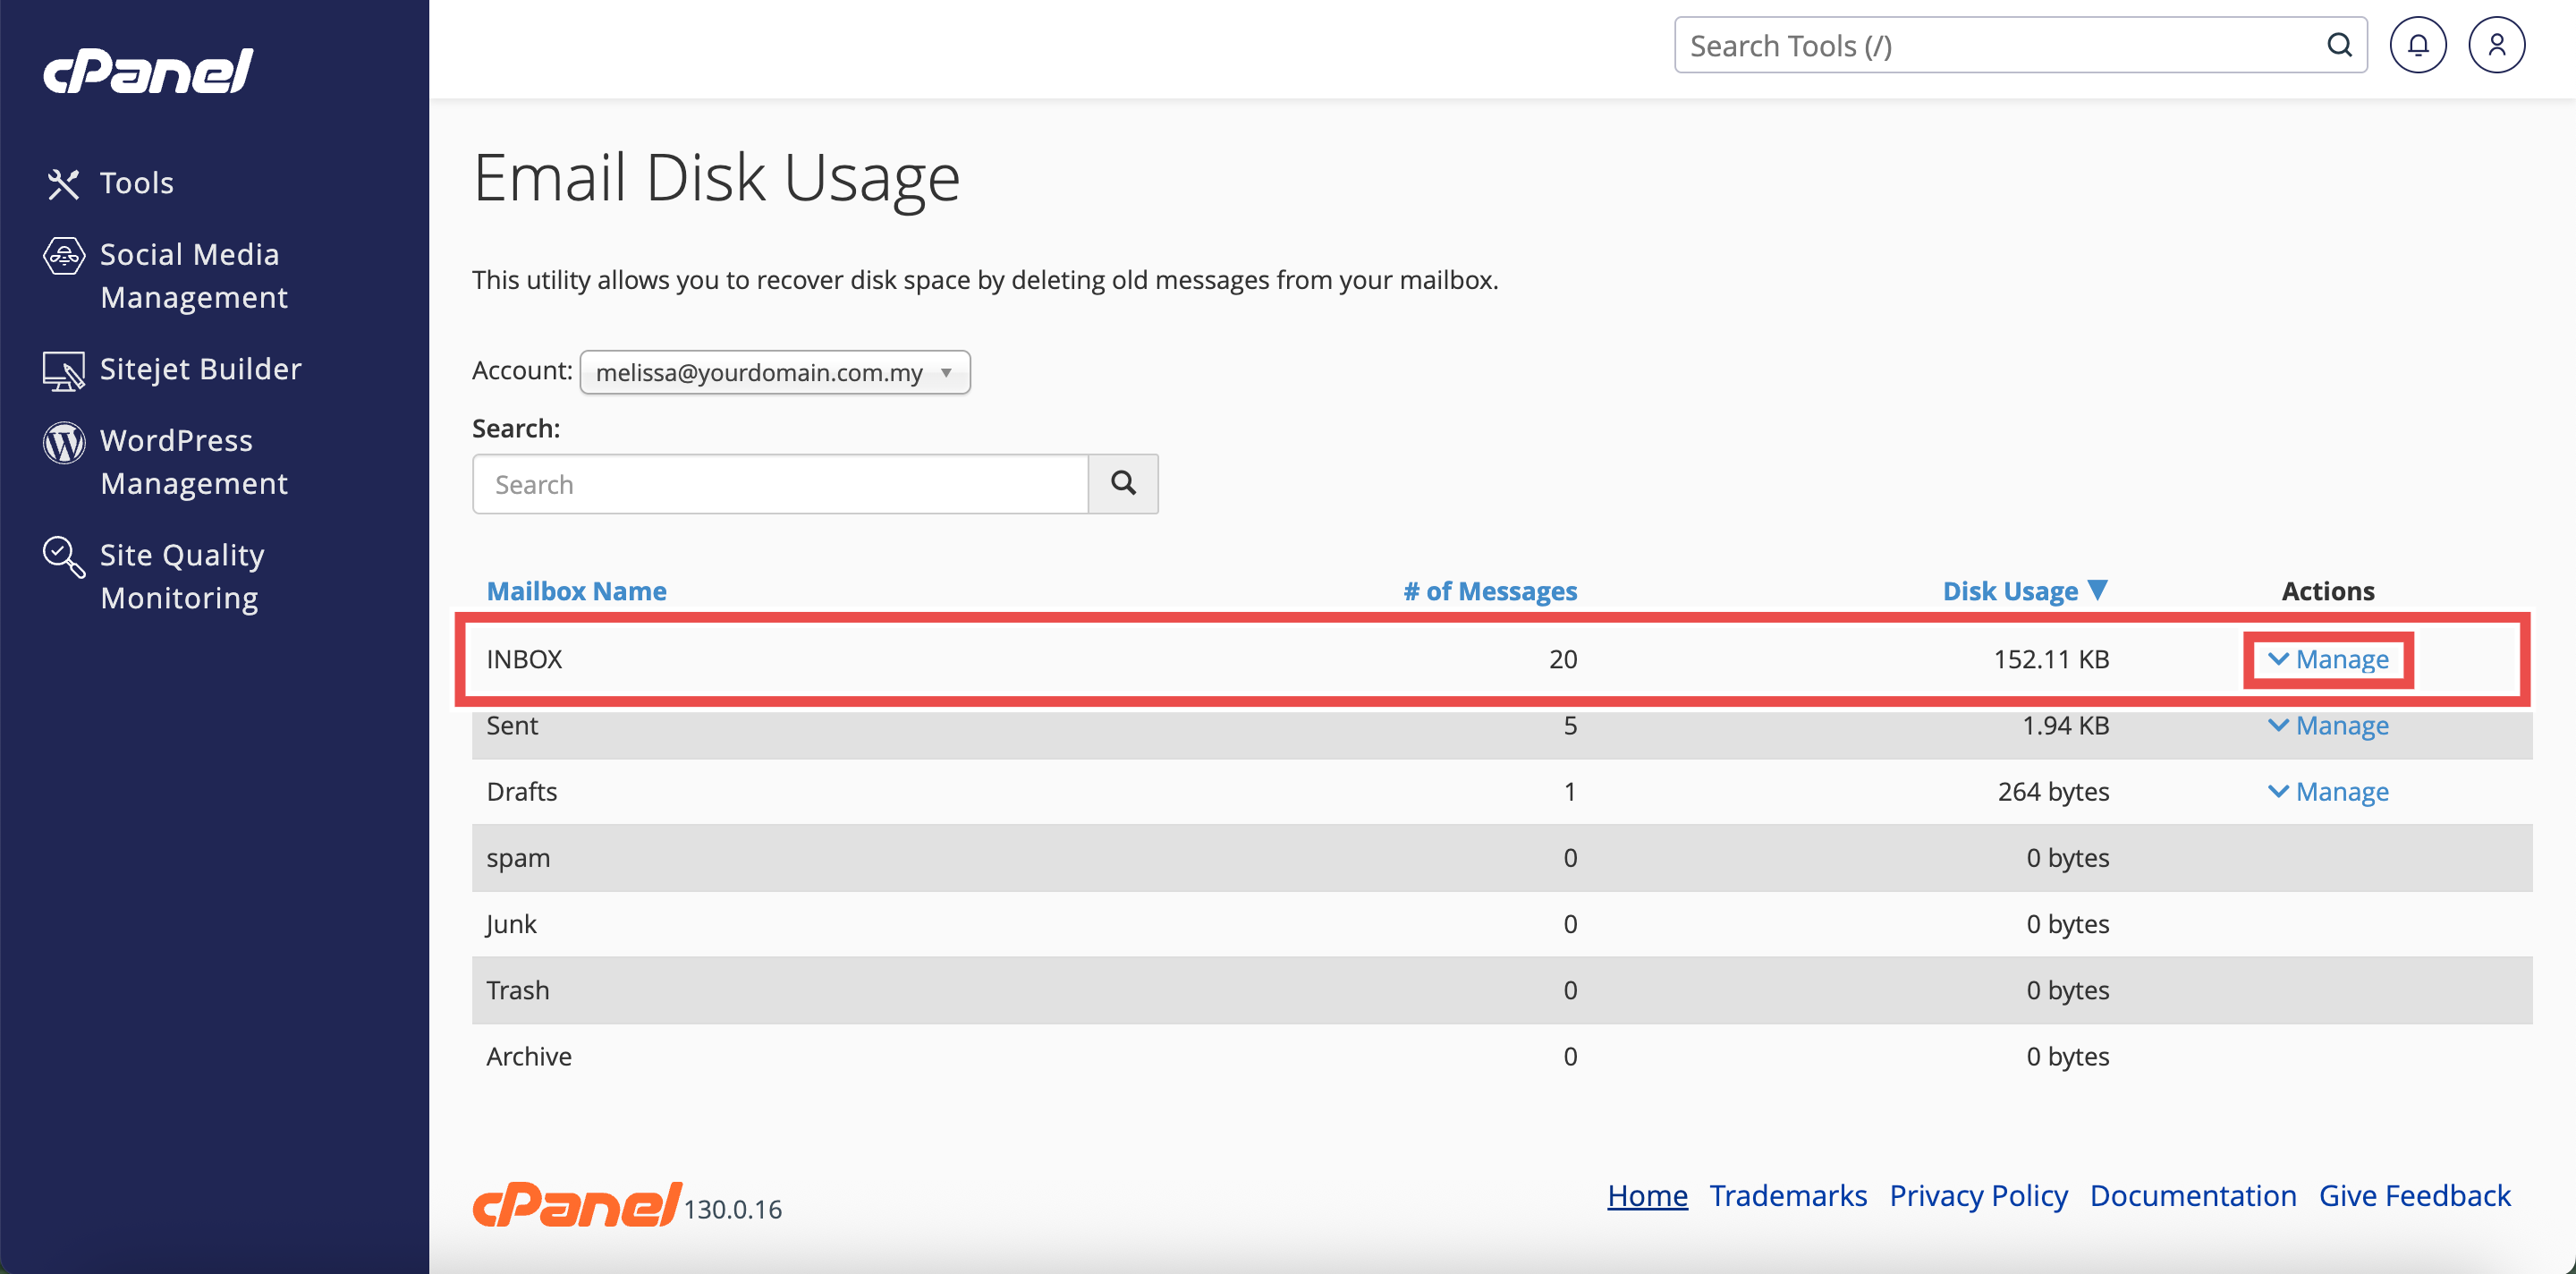This screenshot has height=1274, width=2576.
Task: Click the Give Feedback footer link
Action: (2414, 1195)
